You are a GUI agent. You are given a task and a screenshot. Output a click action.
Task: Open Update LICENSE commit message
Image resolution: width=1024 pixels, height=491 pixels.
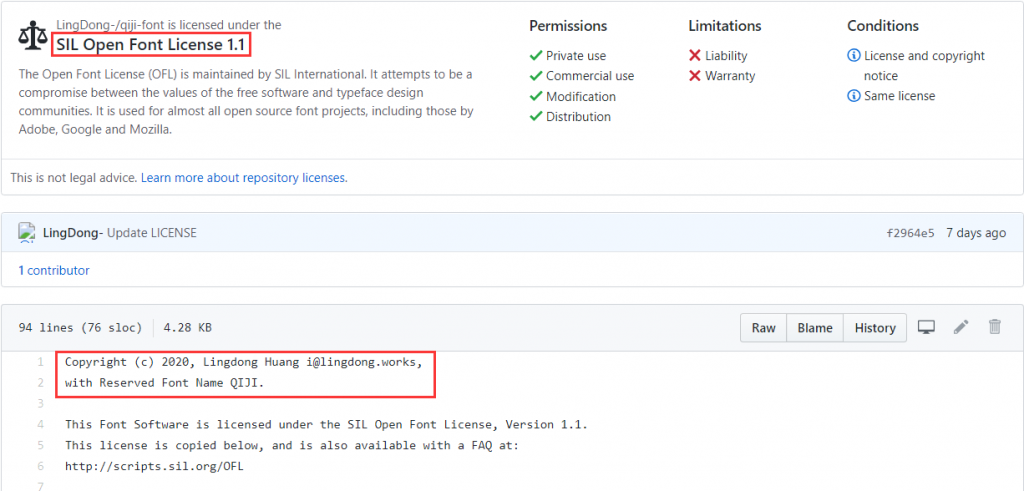click(152, 233)
